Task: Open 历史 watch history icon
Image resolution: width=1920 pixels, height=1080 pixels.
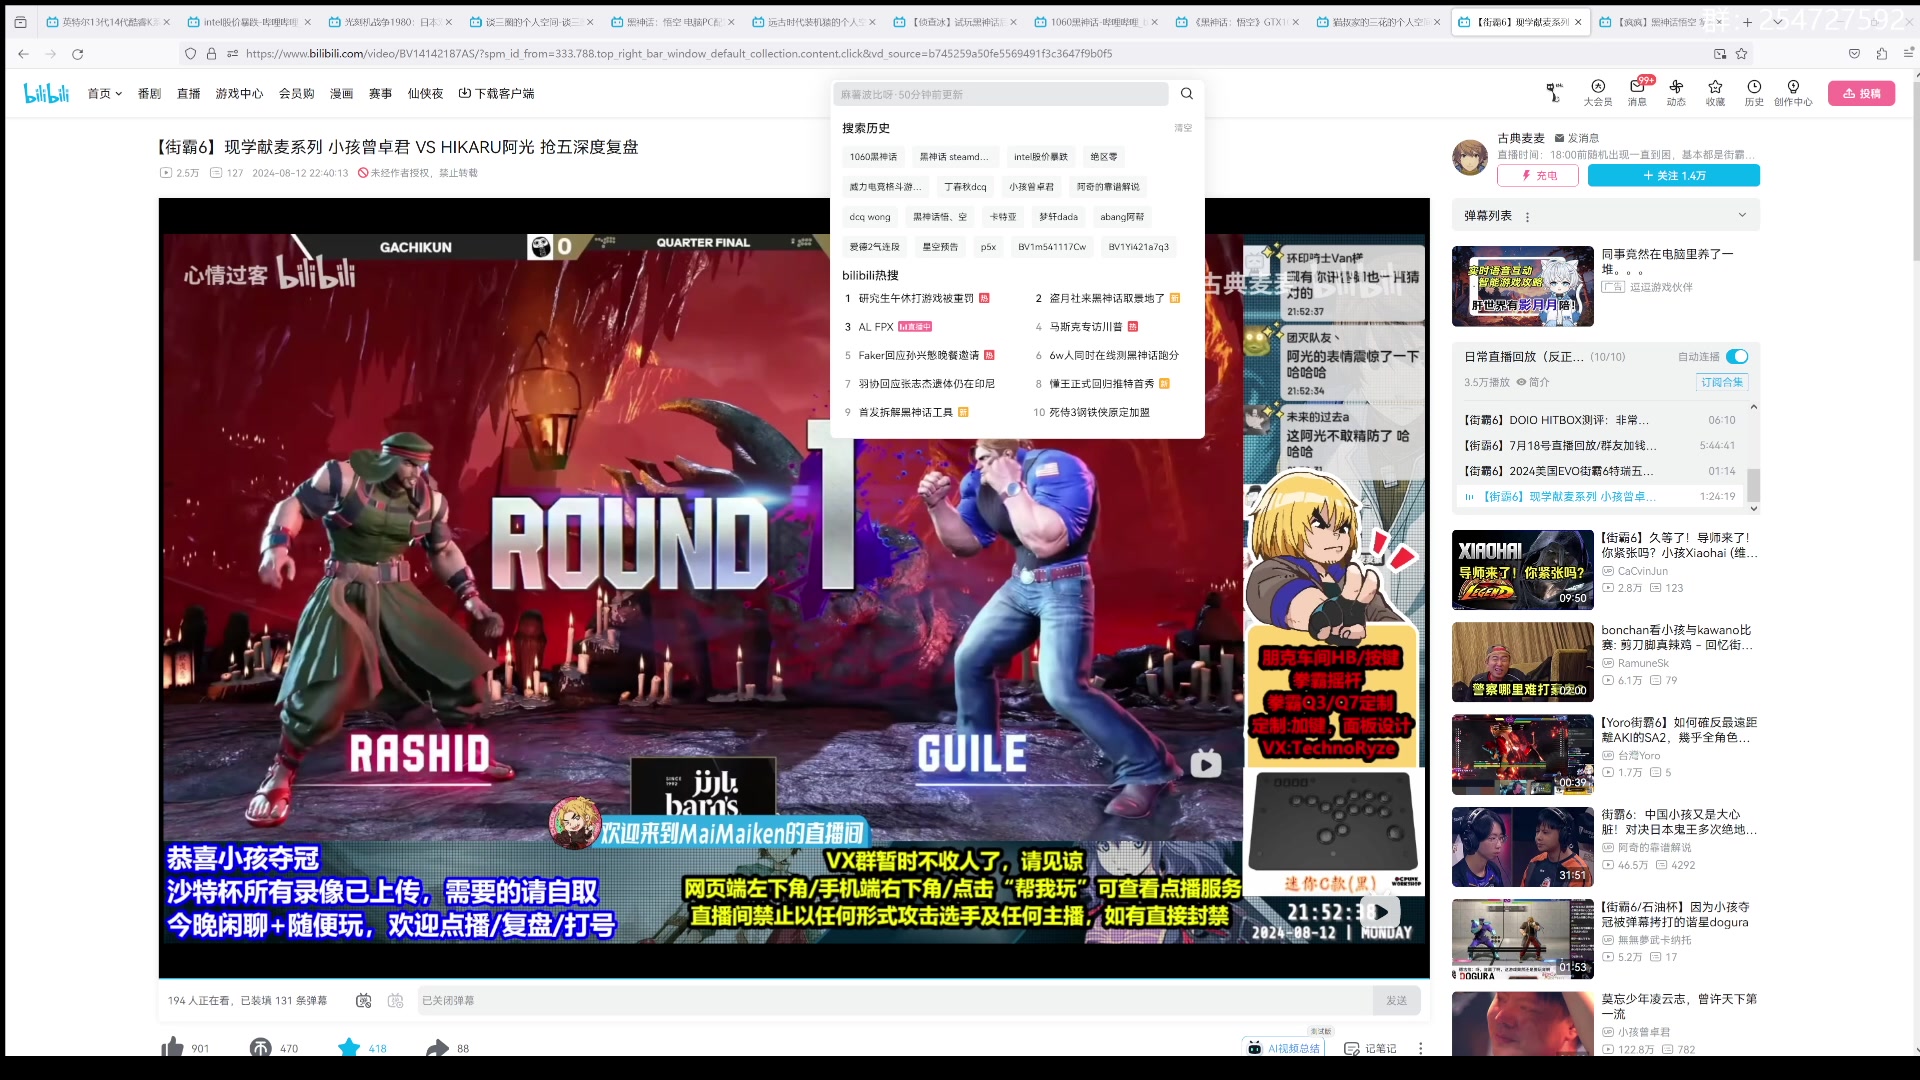Action: (x=1754, y=92)
